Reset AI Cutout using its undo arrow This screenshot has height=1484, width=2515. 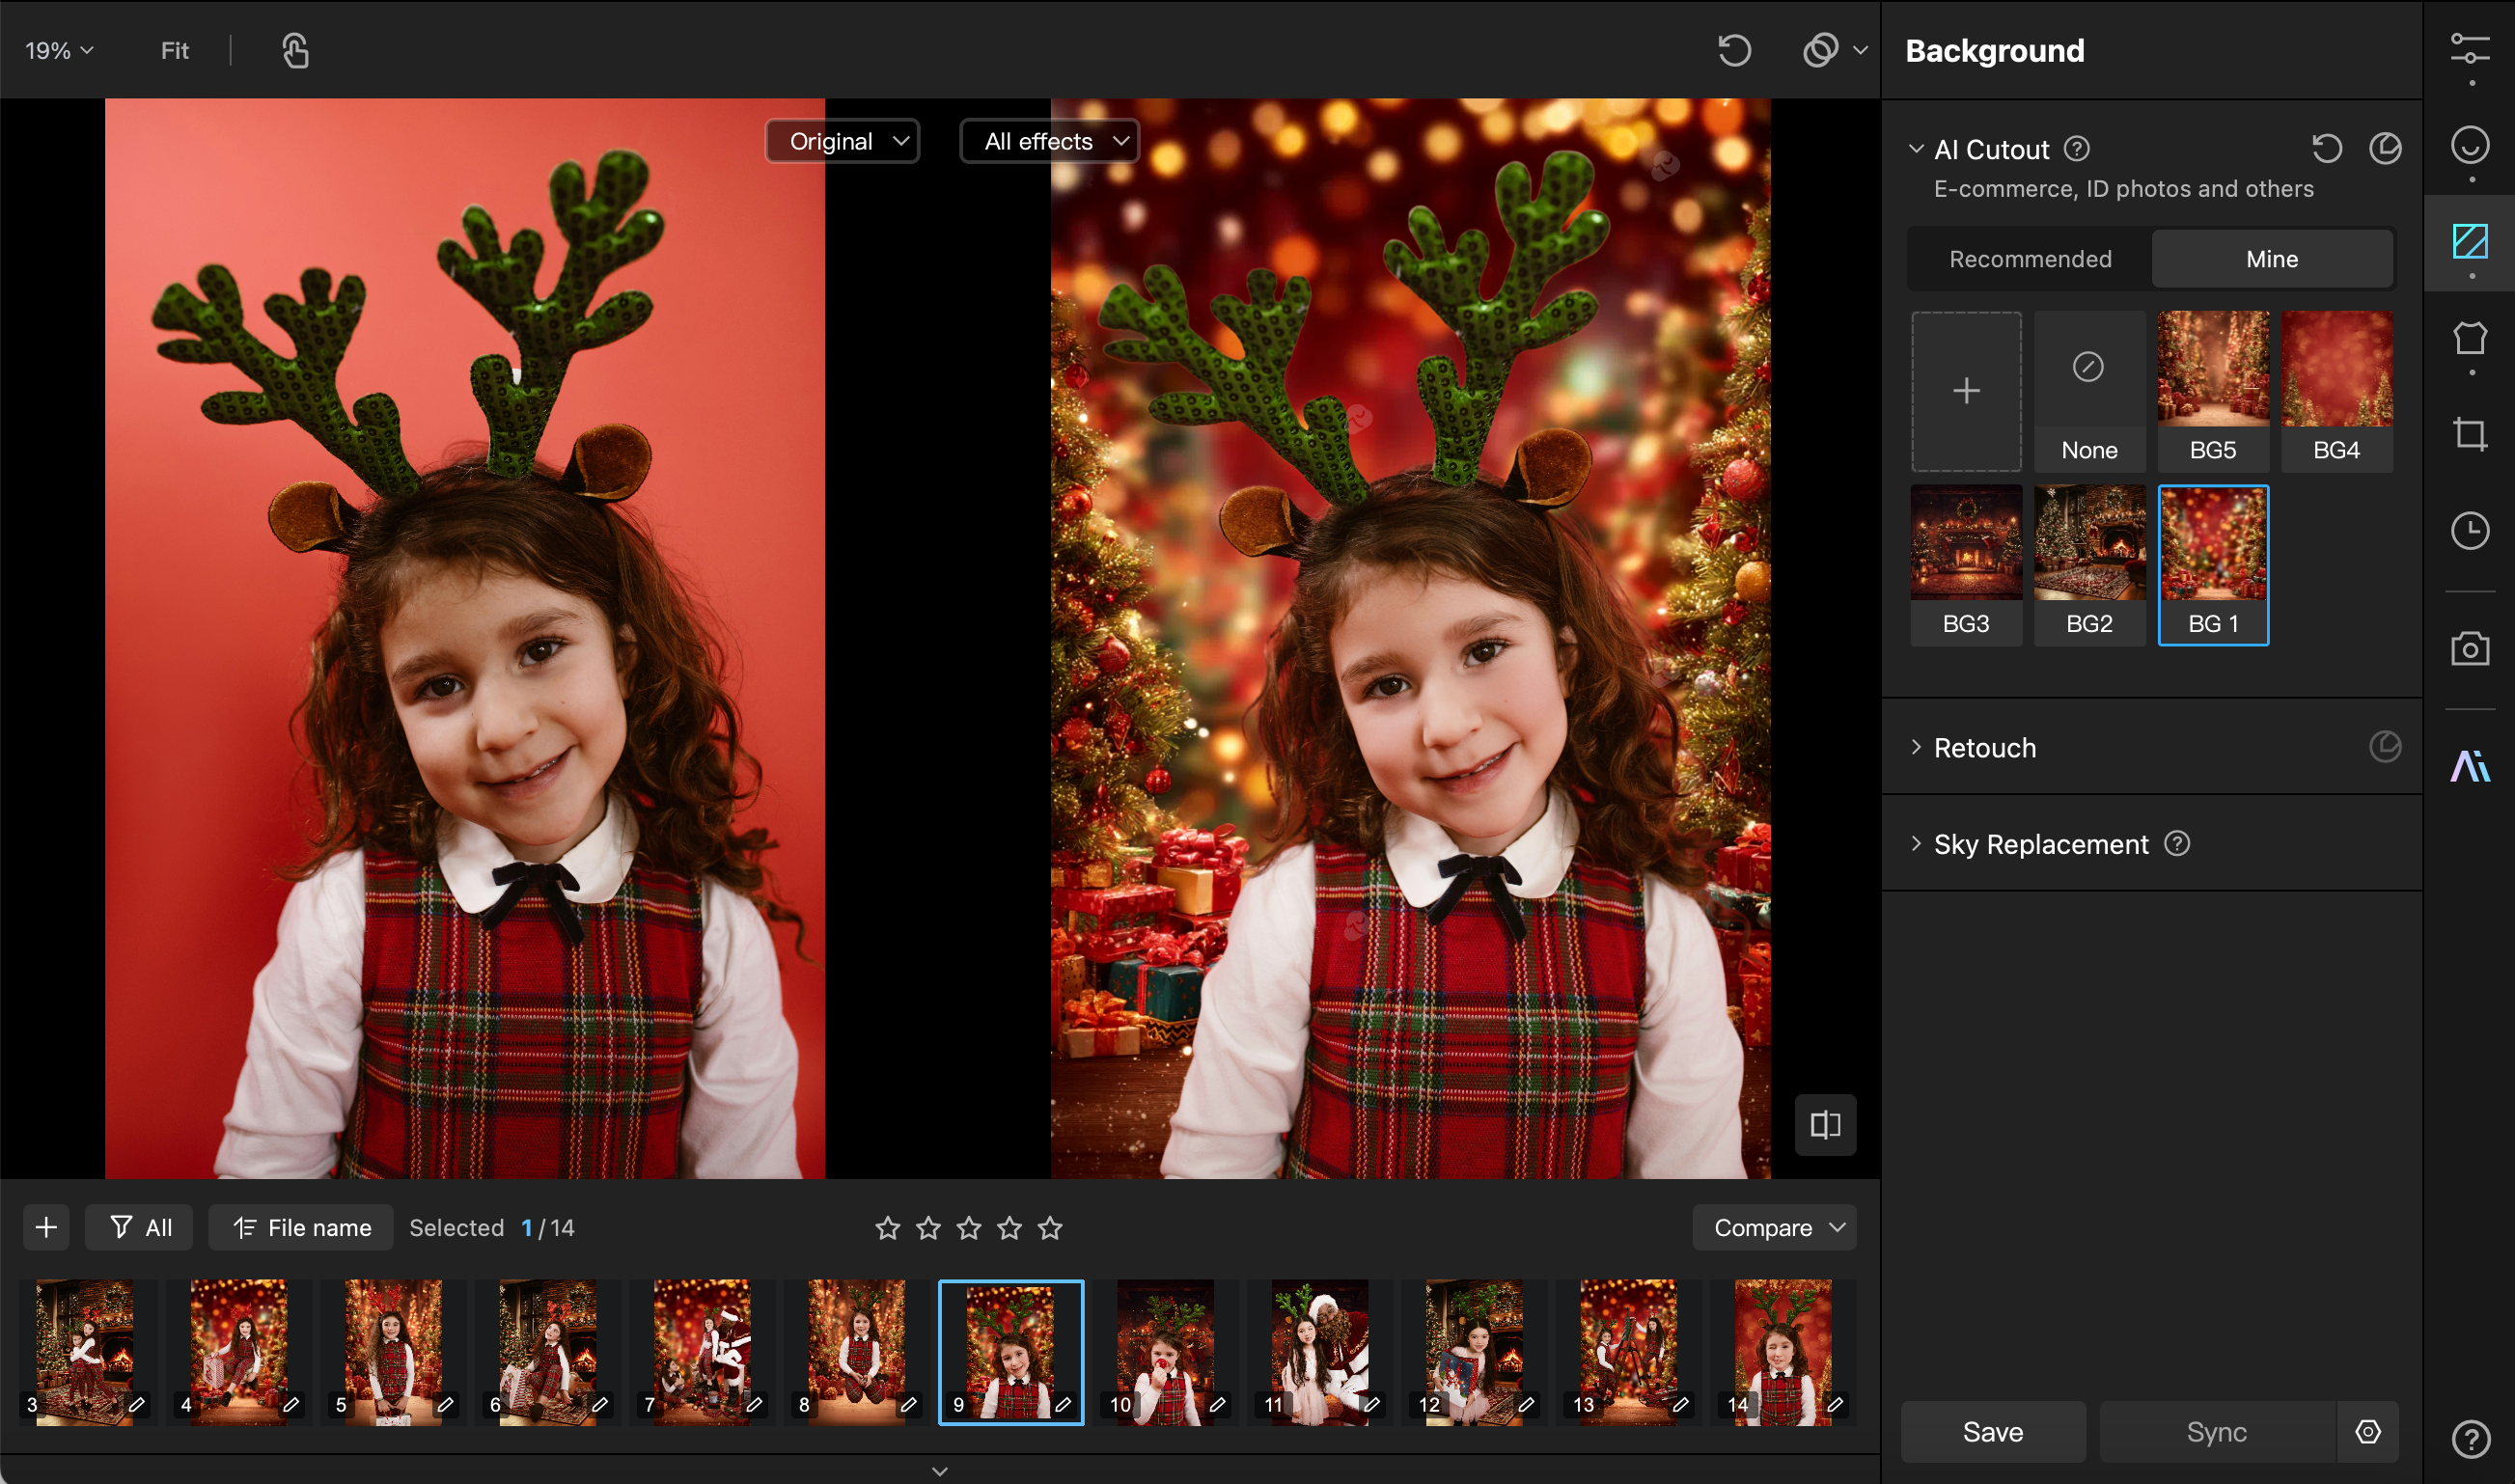click(x=2326, y=149)
